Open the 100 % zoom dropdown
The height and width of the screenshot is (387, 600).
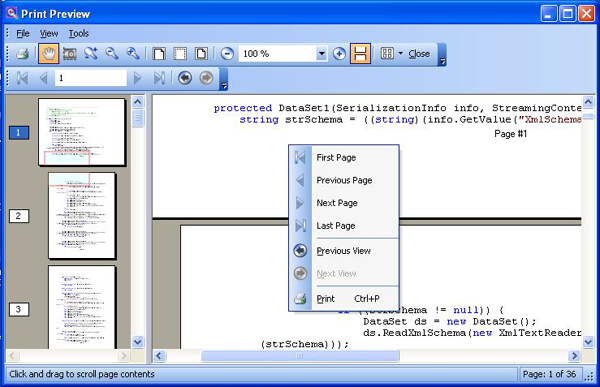pyautogui.click(x=322, y=54)
